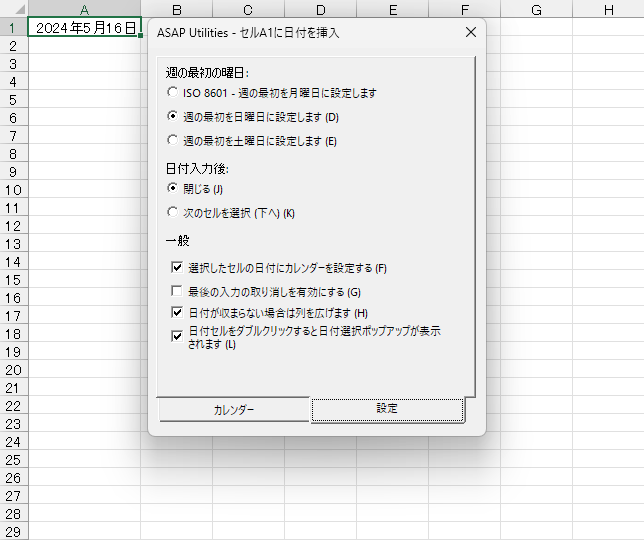Click cell G1 in the worksheet
This screenshot has width=644, height=540.
pos(536,27)
